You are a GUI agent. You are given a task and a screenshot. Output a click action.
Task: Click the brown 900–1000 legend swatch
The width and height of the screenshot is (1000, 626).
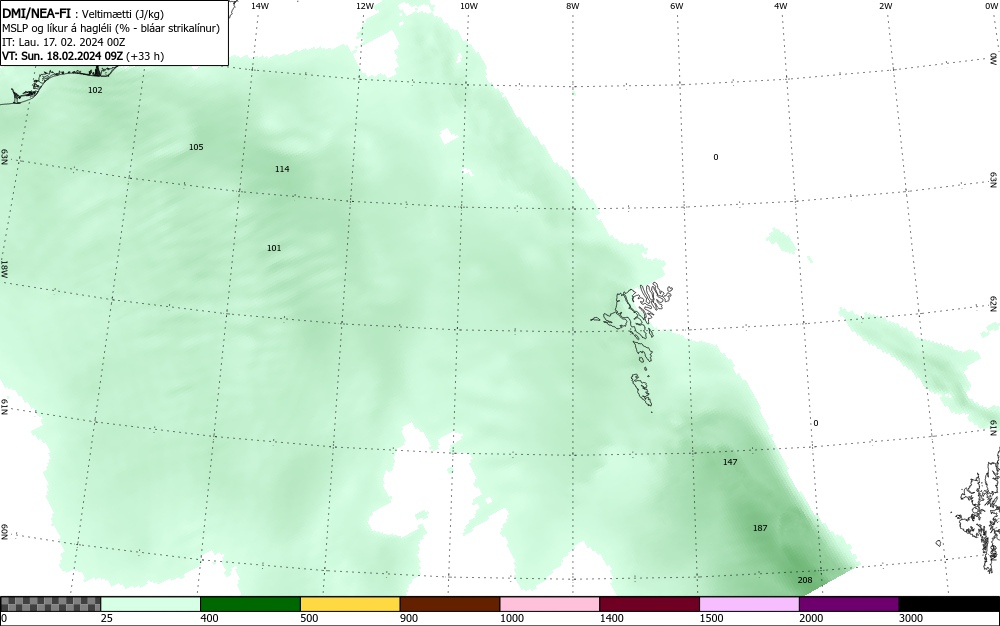(450, 604)
